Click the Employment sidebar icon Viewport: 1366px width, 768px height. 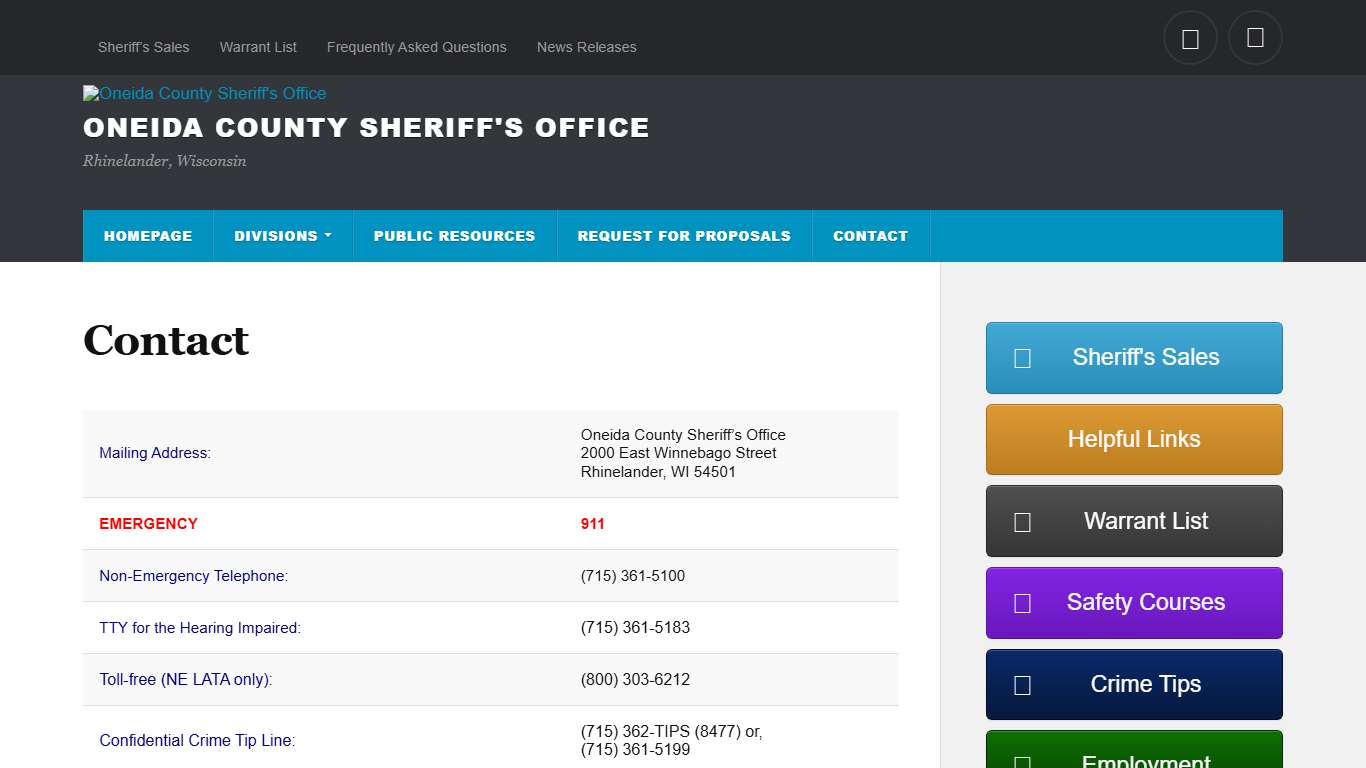[1021, 761]
